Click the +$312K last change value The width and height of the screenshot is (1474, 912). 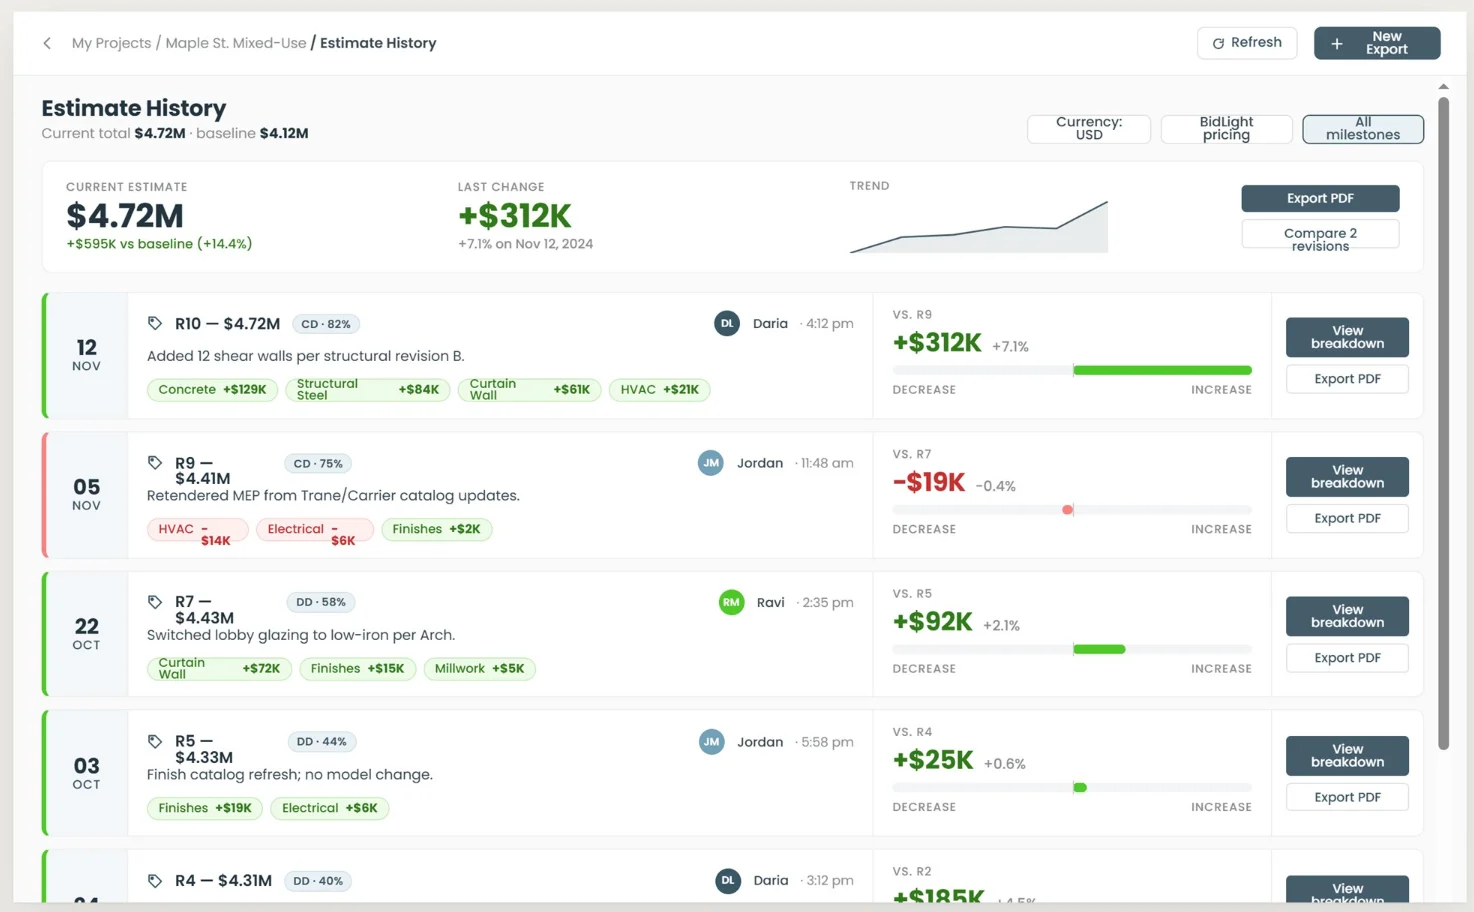[x=515, y=216]
